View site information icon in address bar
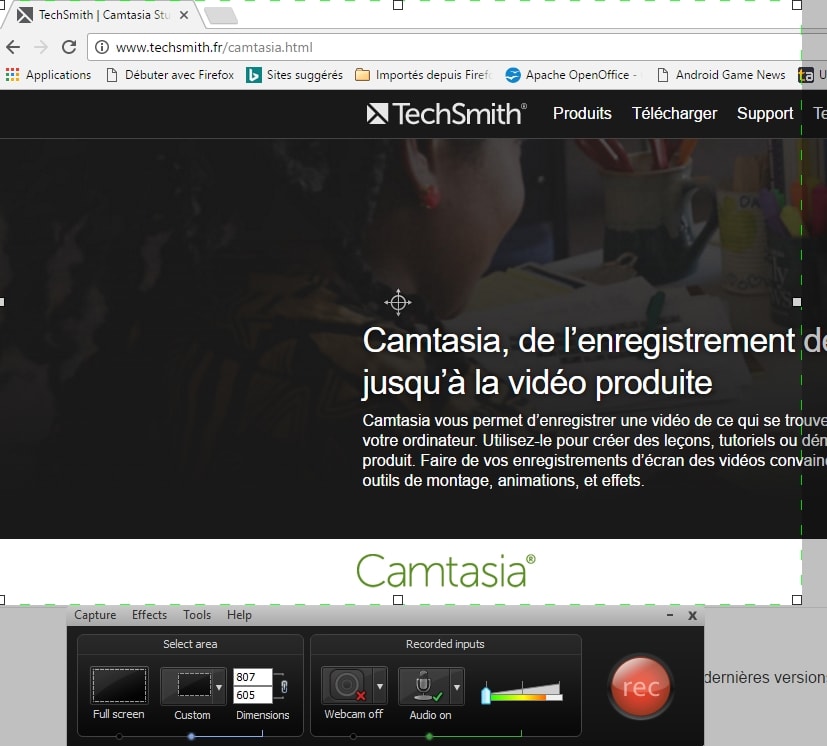 pos(102,47)
